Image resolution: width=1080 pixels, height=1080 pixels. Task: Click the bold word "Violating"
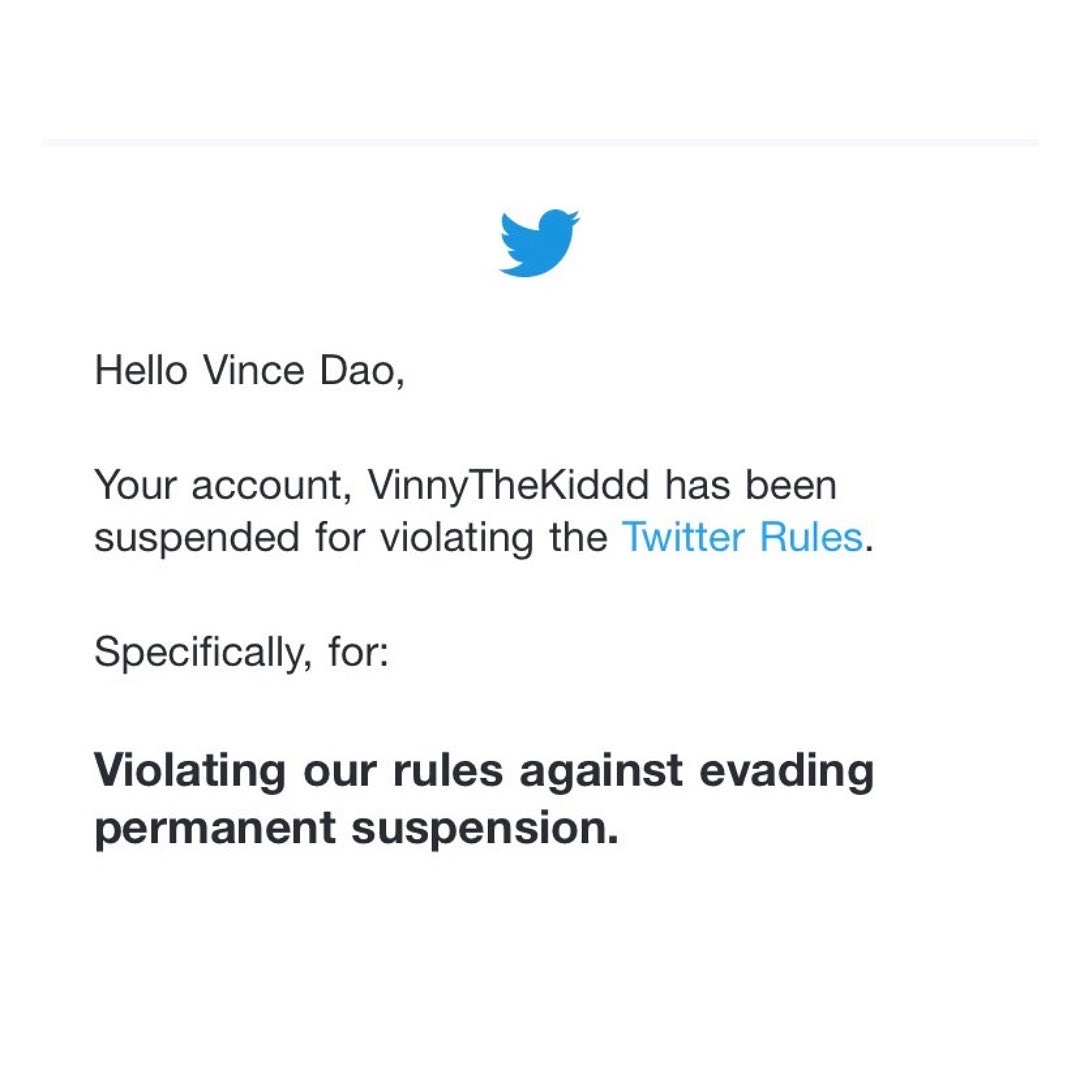190,771
